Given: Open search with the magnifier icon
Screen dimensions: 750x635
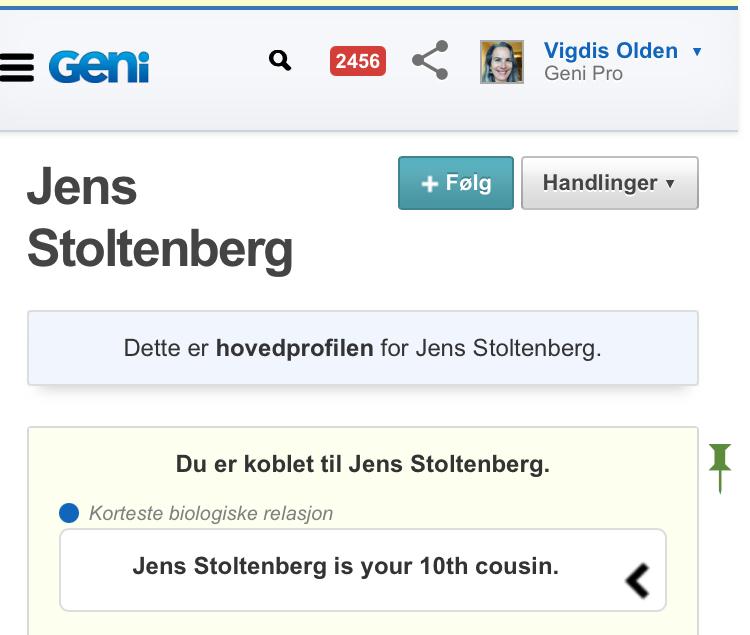Looking at the screenshot, I should coord(281,61).
